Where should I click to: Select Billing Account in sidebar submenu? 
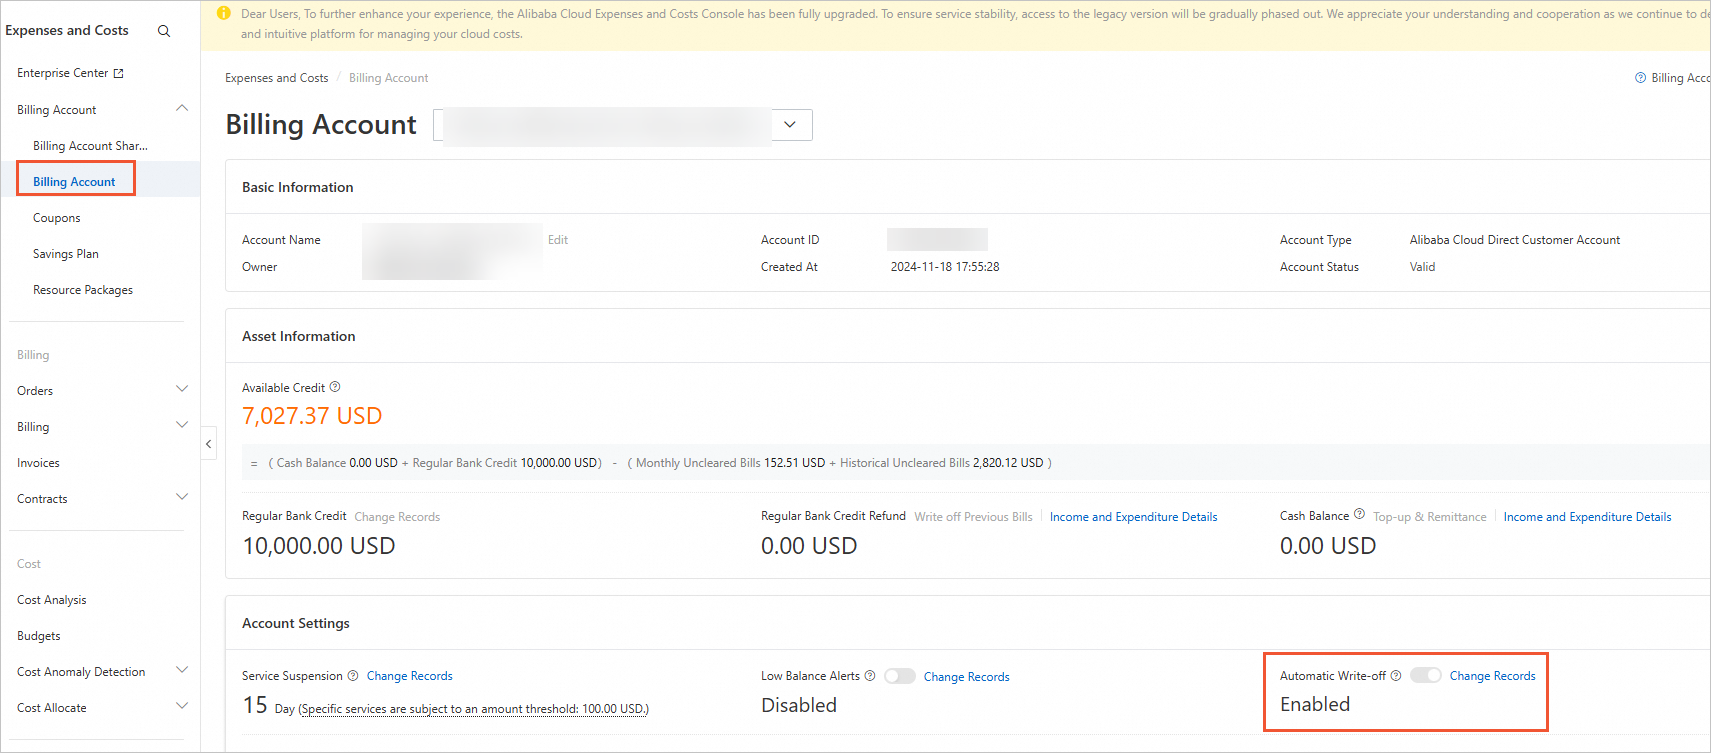74,182
